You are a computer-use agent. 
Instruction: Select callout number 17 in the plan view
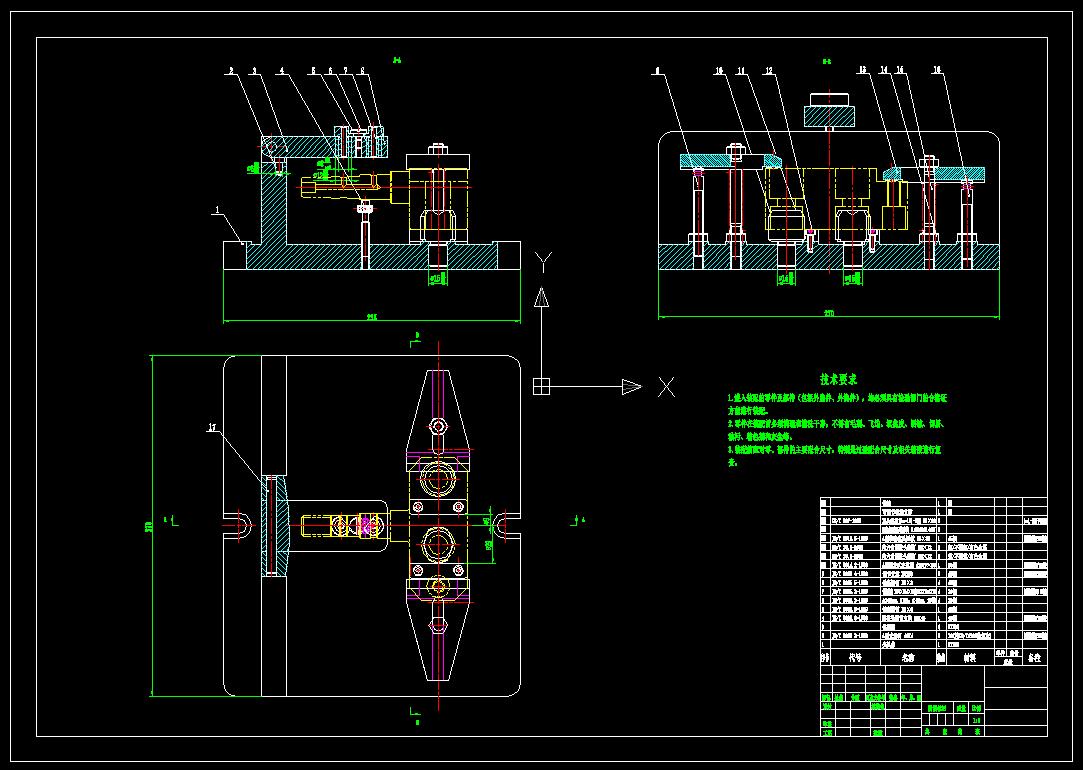[x=213, y=428]
